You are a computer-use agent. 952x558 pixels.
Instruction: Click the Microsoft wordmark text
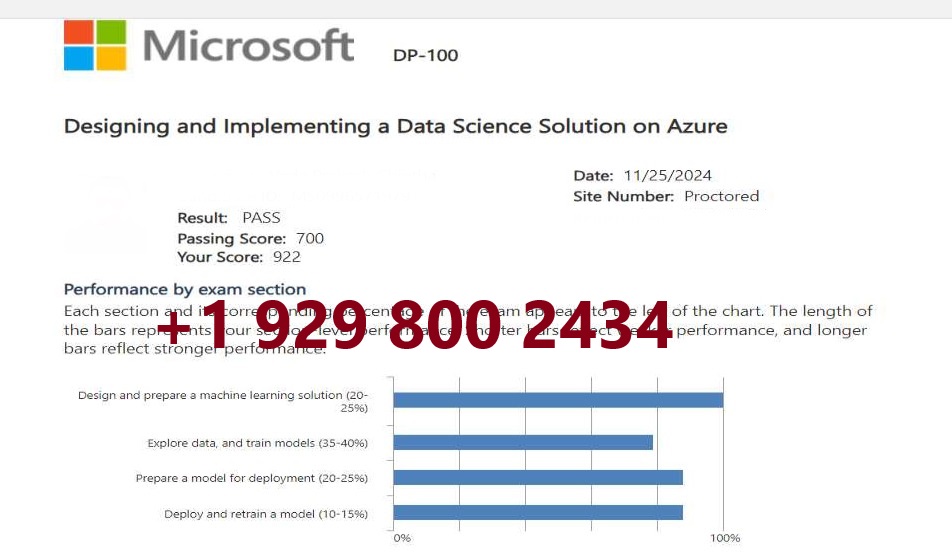coord(248,46)
